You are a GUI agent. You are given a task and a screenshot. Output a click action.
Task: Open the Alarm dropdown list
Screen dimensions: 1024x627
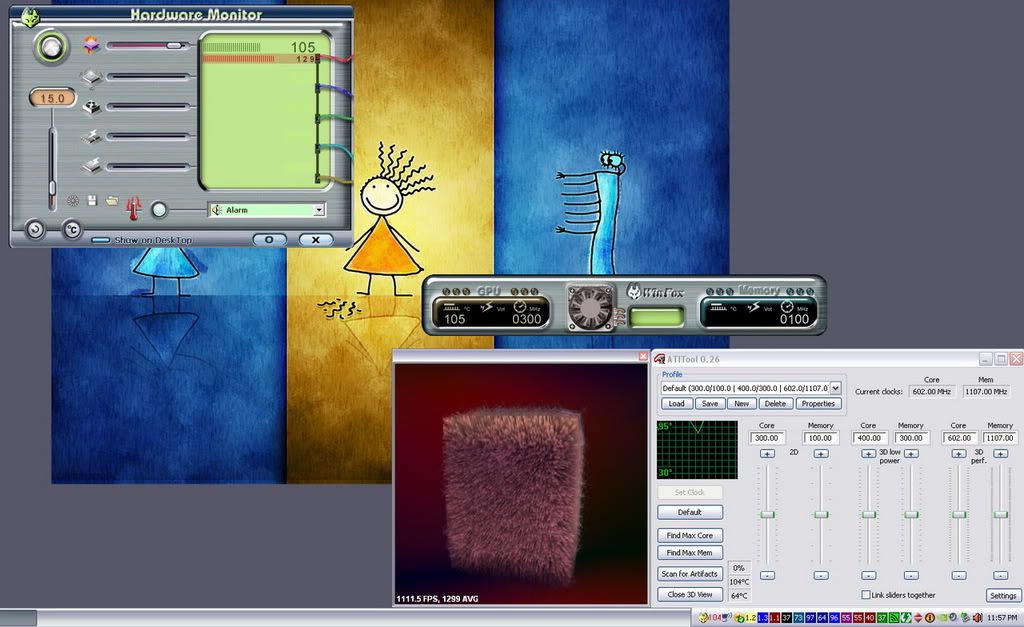point(319,210)
